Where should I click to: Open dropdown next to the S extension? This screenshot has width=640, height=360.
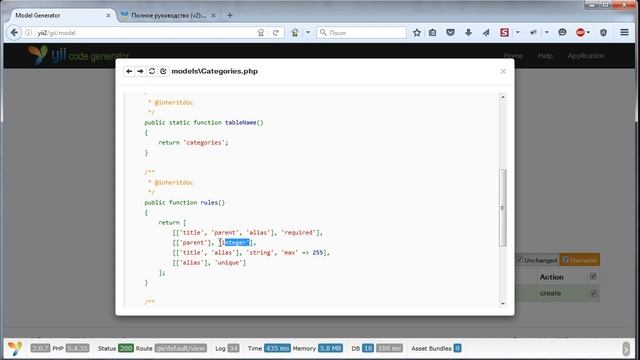pyautogui.click(x=518, y=33)
